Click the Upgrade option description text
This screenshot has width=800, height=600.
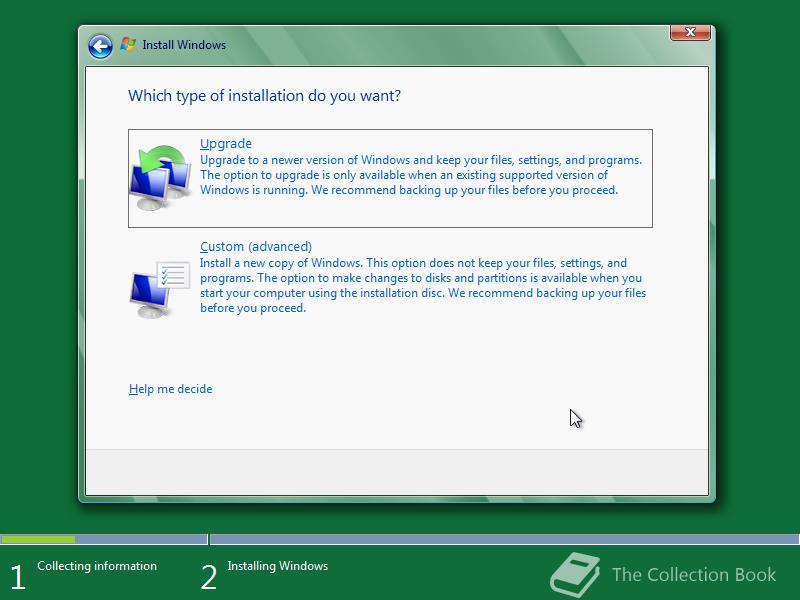point(421,175)
